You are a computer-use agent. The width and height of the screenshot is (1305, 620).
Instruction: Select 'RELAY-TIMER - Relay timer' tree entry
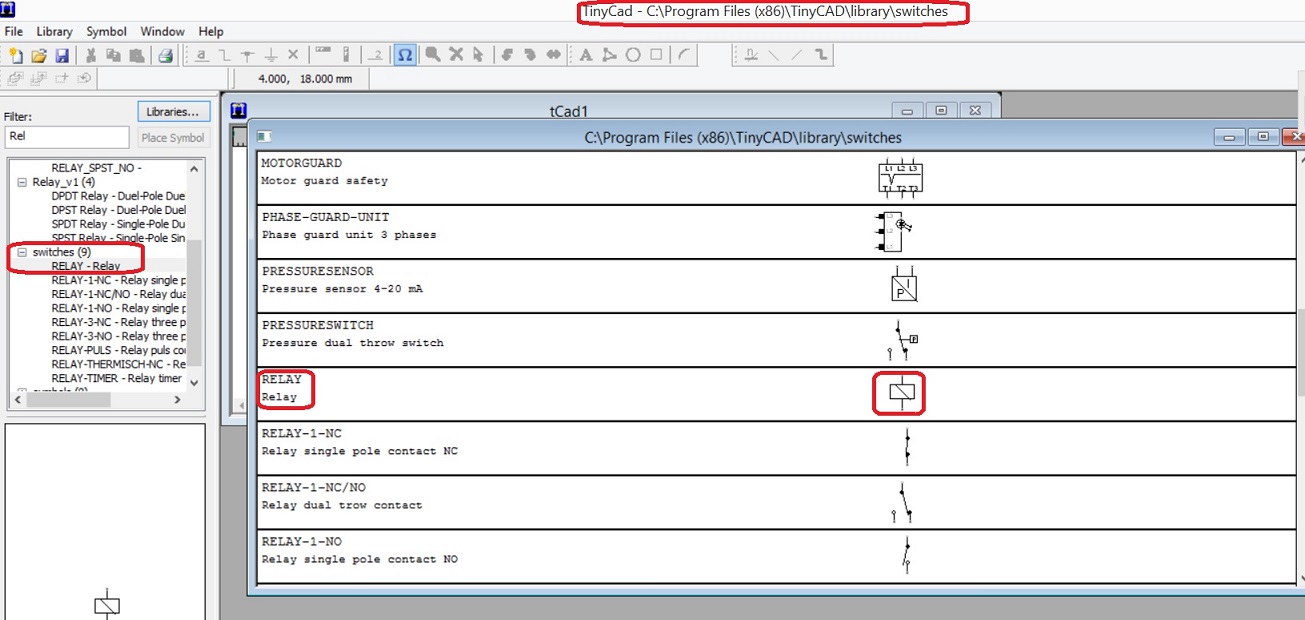[x=116, y=378]
